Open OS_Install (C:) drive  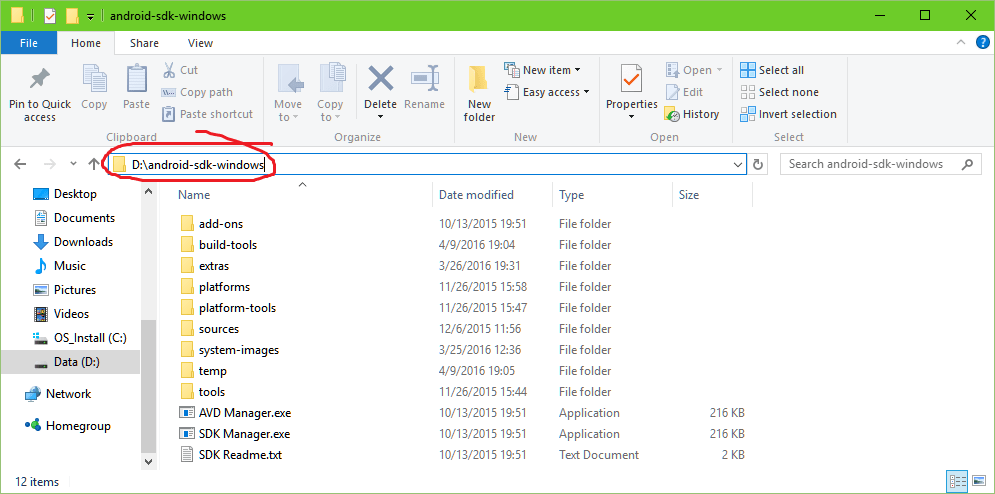[89, 338]
